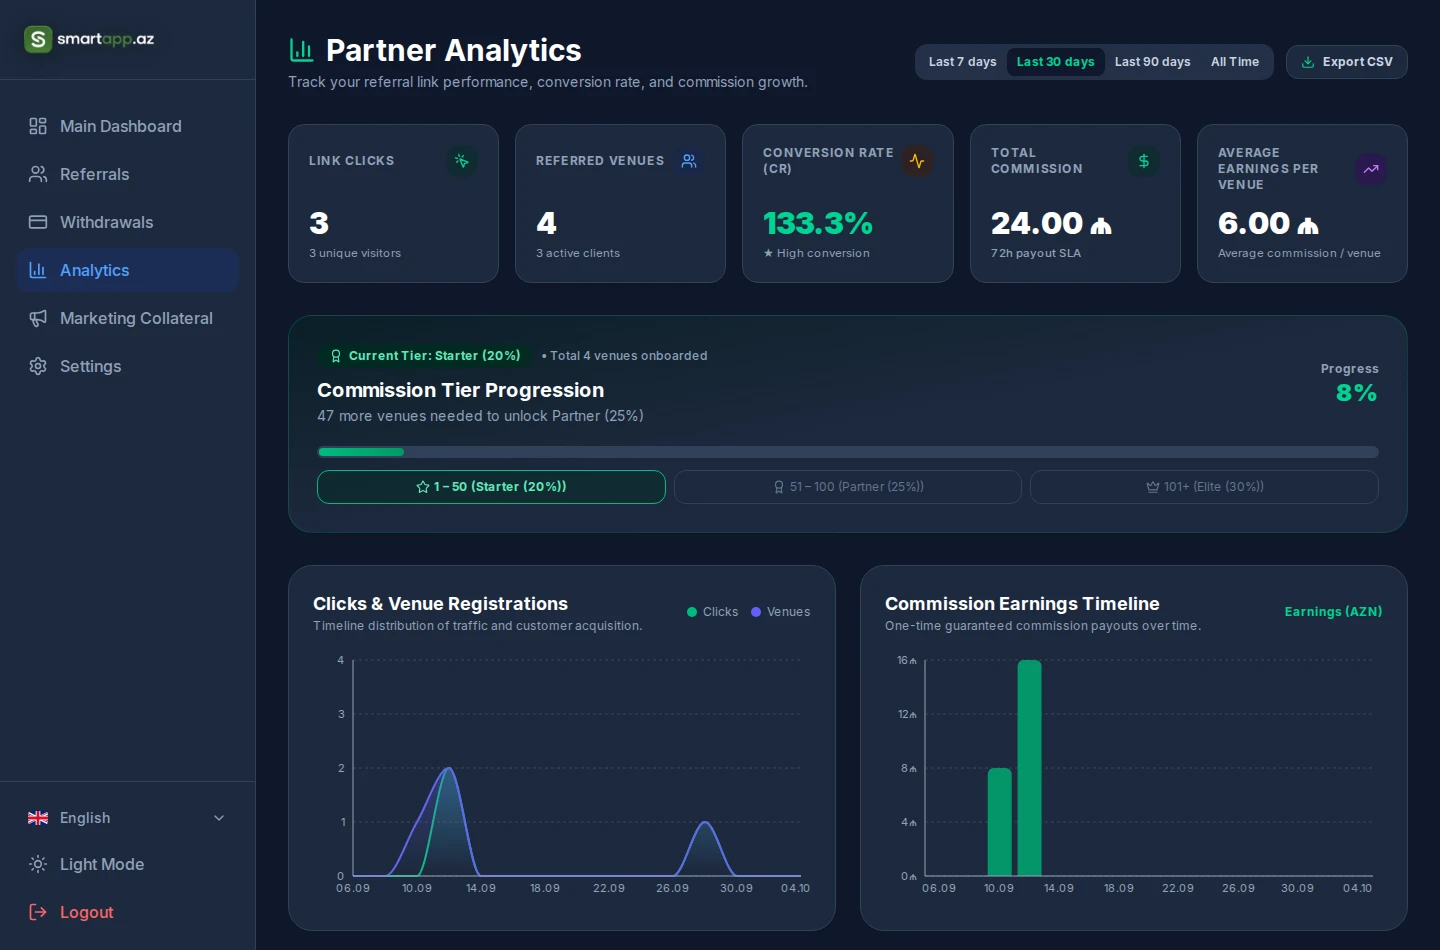Image resolution: width=1440 pixels, height=950 pixels.
Task: Toggle Clicks legend series
Action: tap(712, 612)
